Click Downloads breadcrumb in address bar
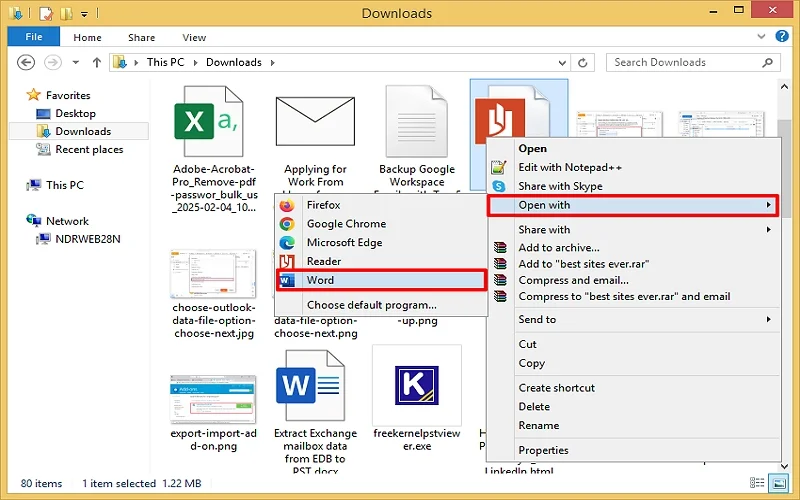The image size is (800, 500). [234, 62]
